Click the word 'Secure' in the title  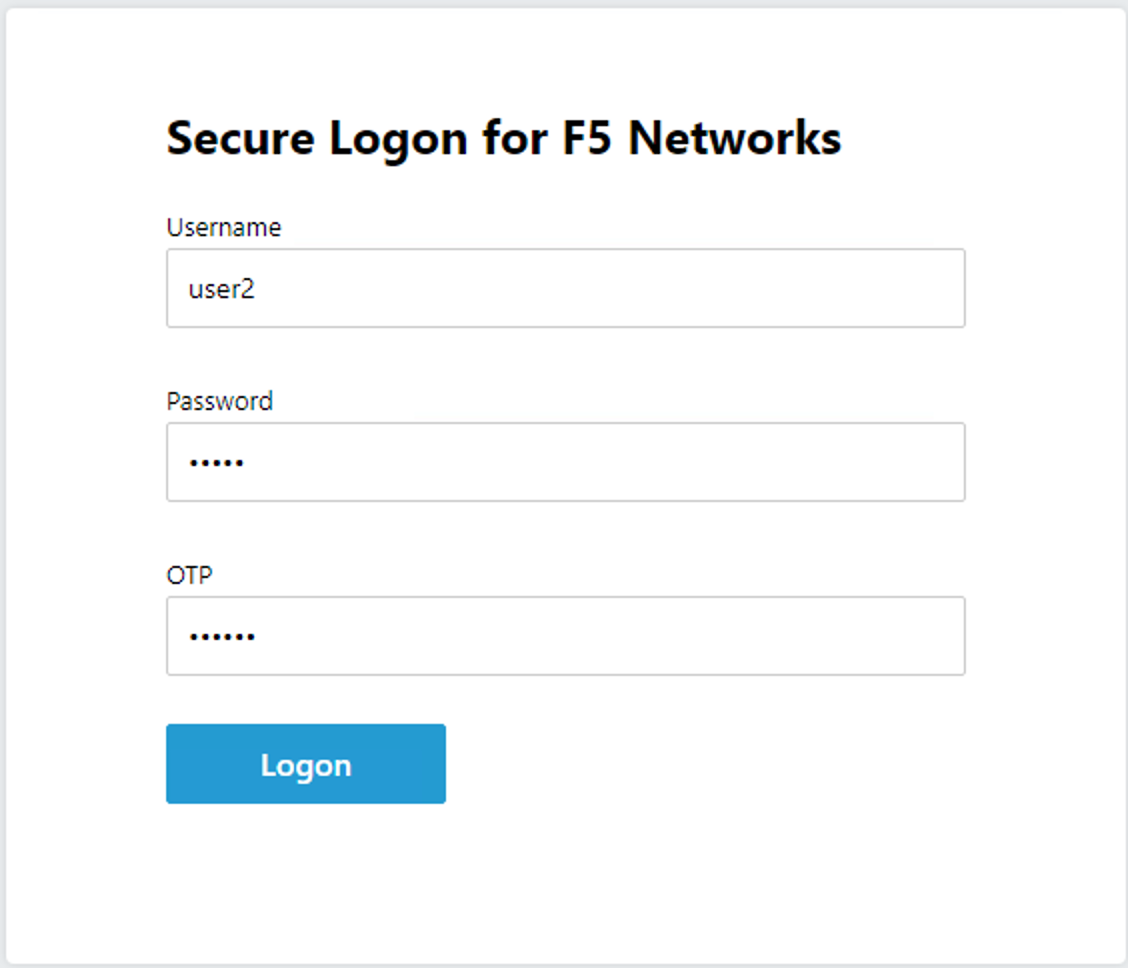(x=241, y=138)
